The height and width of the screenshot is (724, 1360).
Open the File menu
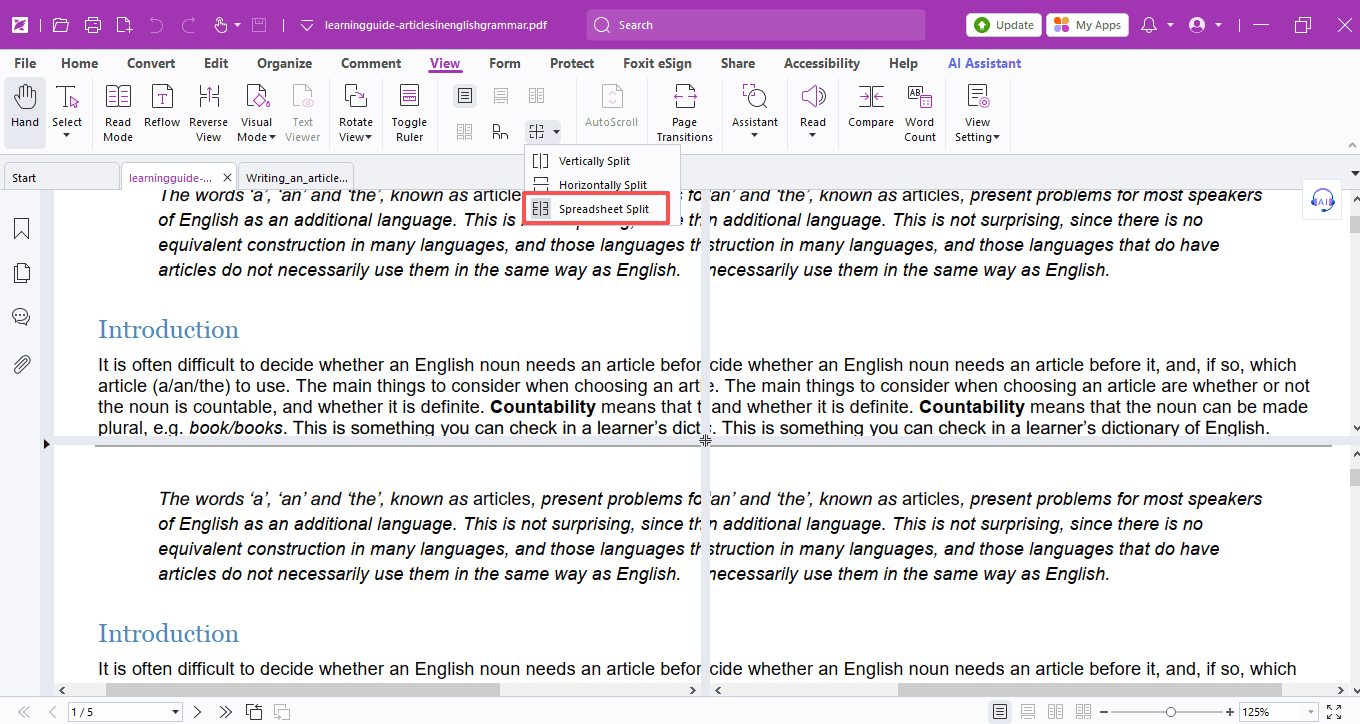[25, 63]
